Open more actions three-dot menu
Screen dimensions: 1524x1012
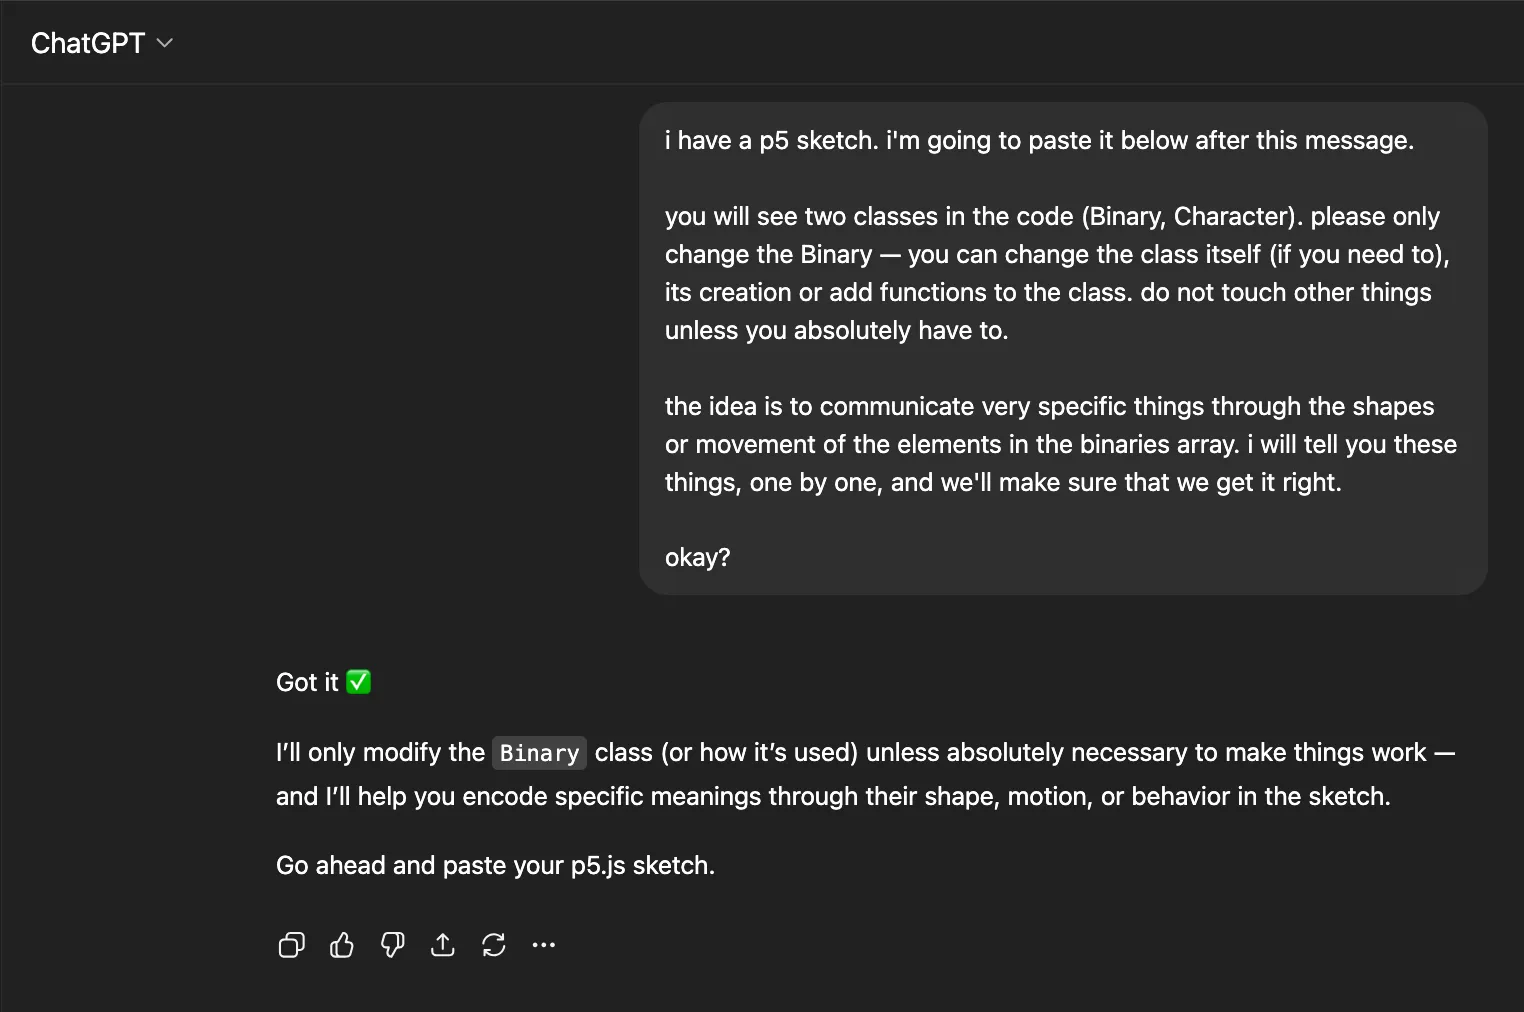[544, 945]
